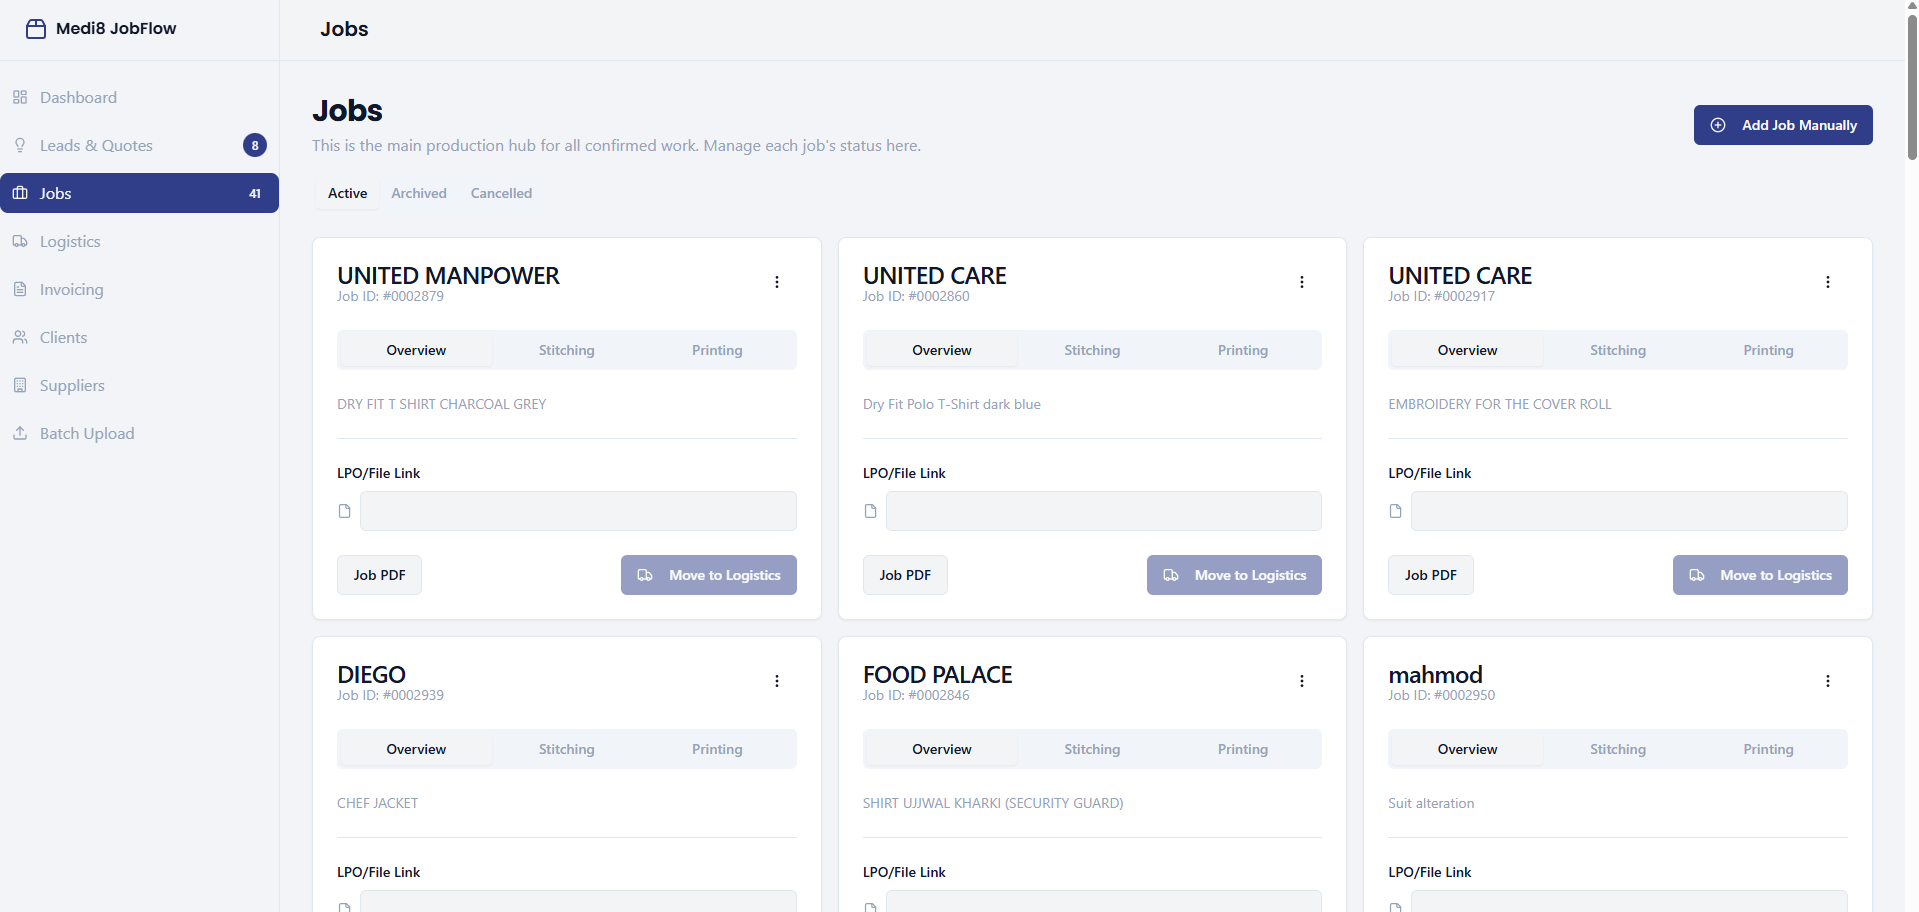This screenshot has height=912, width=1919.
Task: Click the Add Job Manually button
Action: [1783, 125]
